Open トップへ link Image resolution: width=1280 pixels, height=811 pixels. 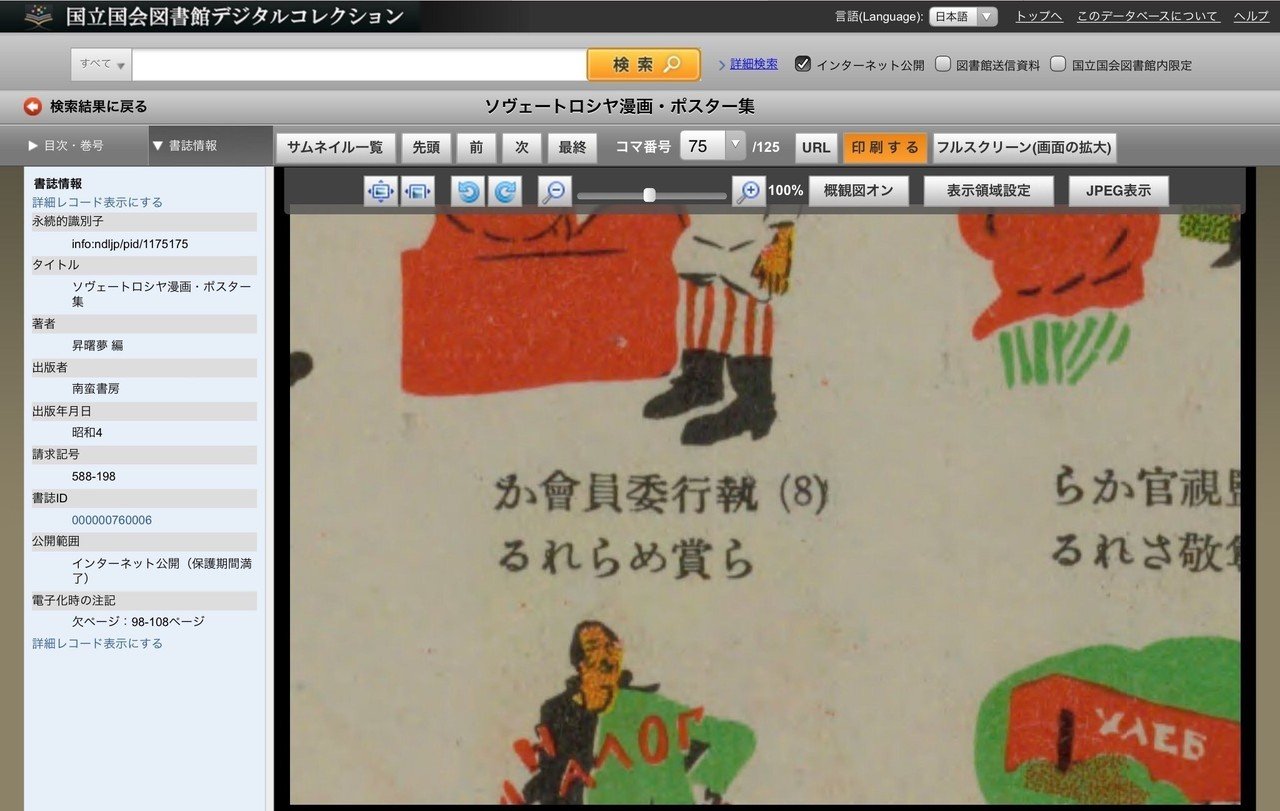click(x=1039, y=16)
